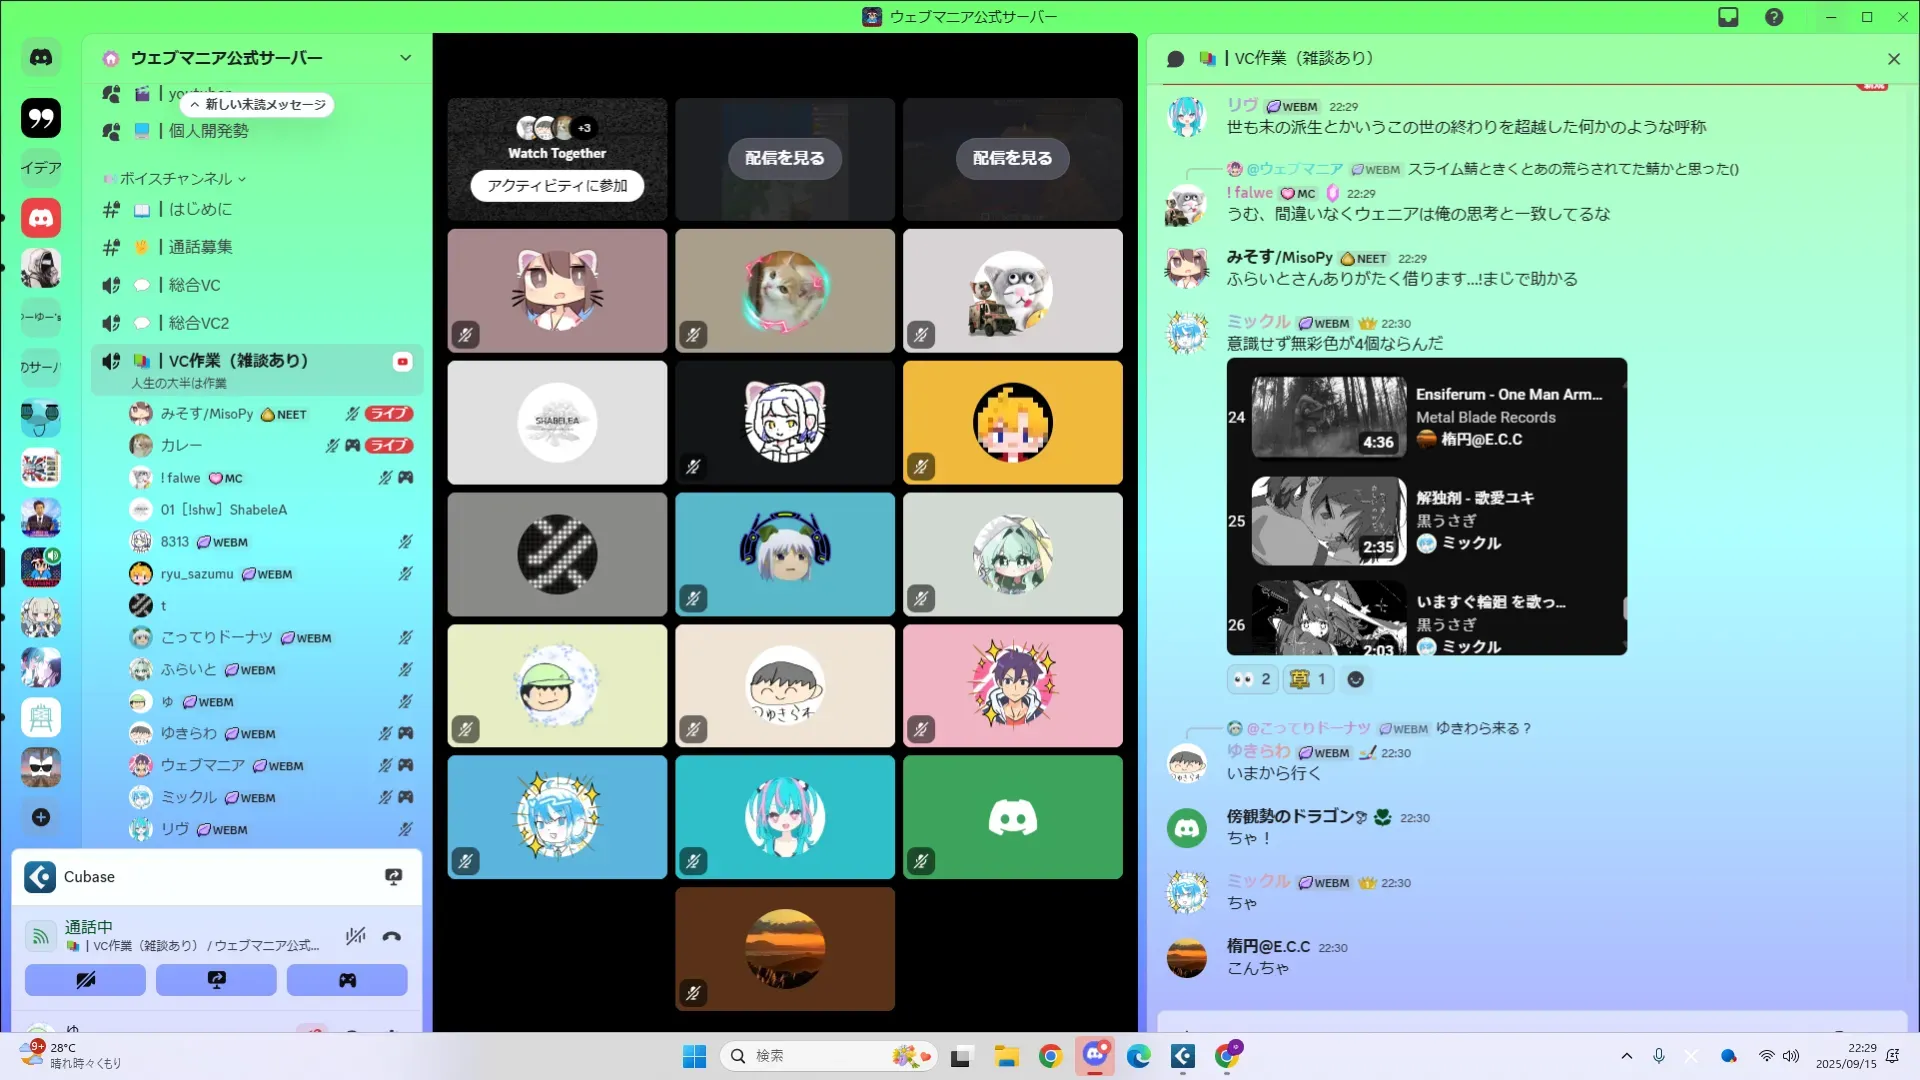Stream Cubase using the screen icon

(393, 877)
